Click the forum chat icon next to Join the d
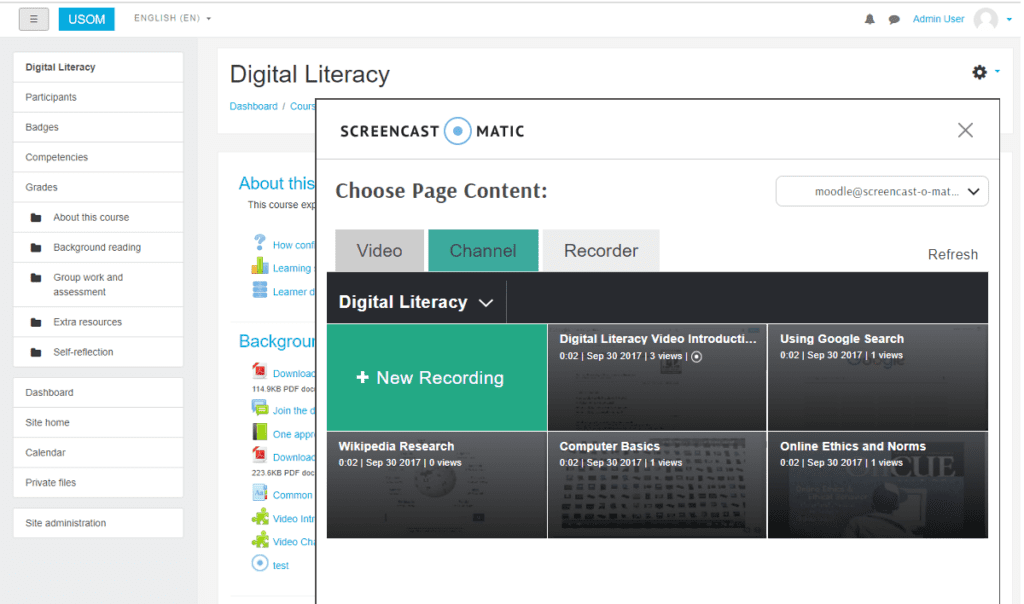 point(259,408)
